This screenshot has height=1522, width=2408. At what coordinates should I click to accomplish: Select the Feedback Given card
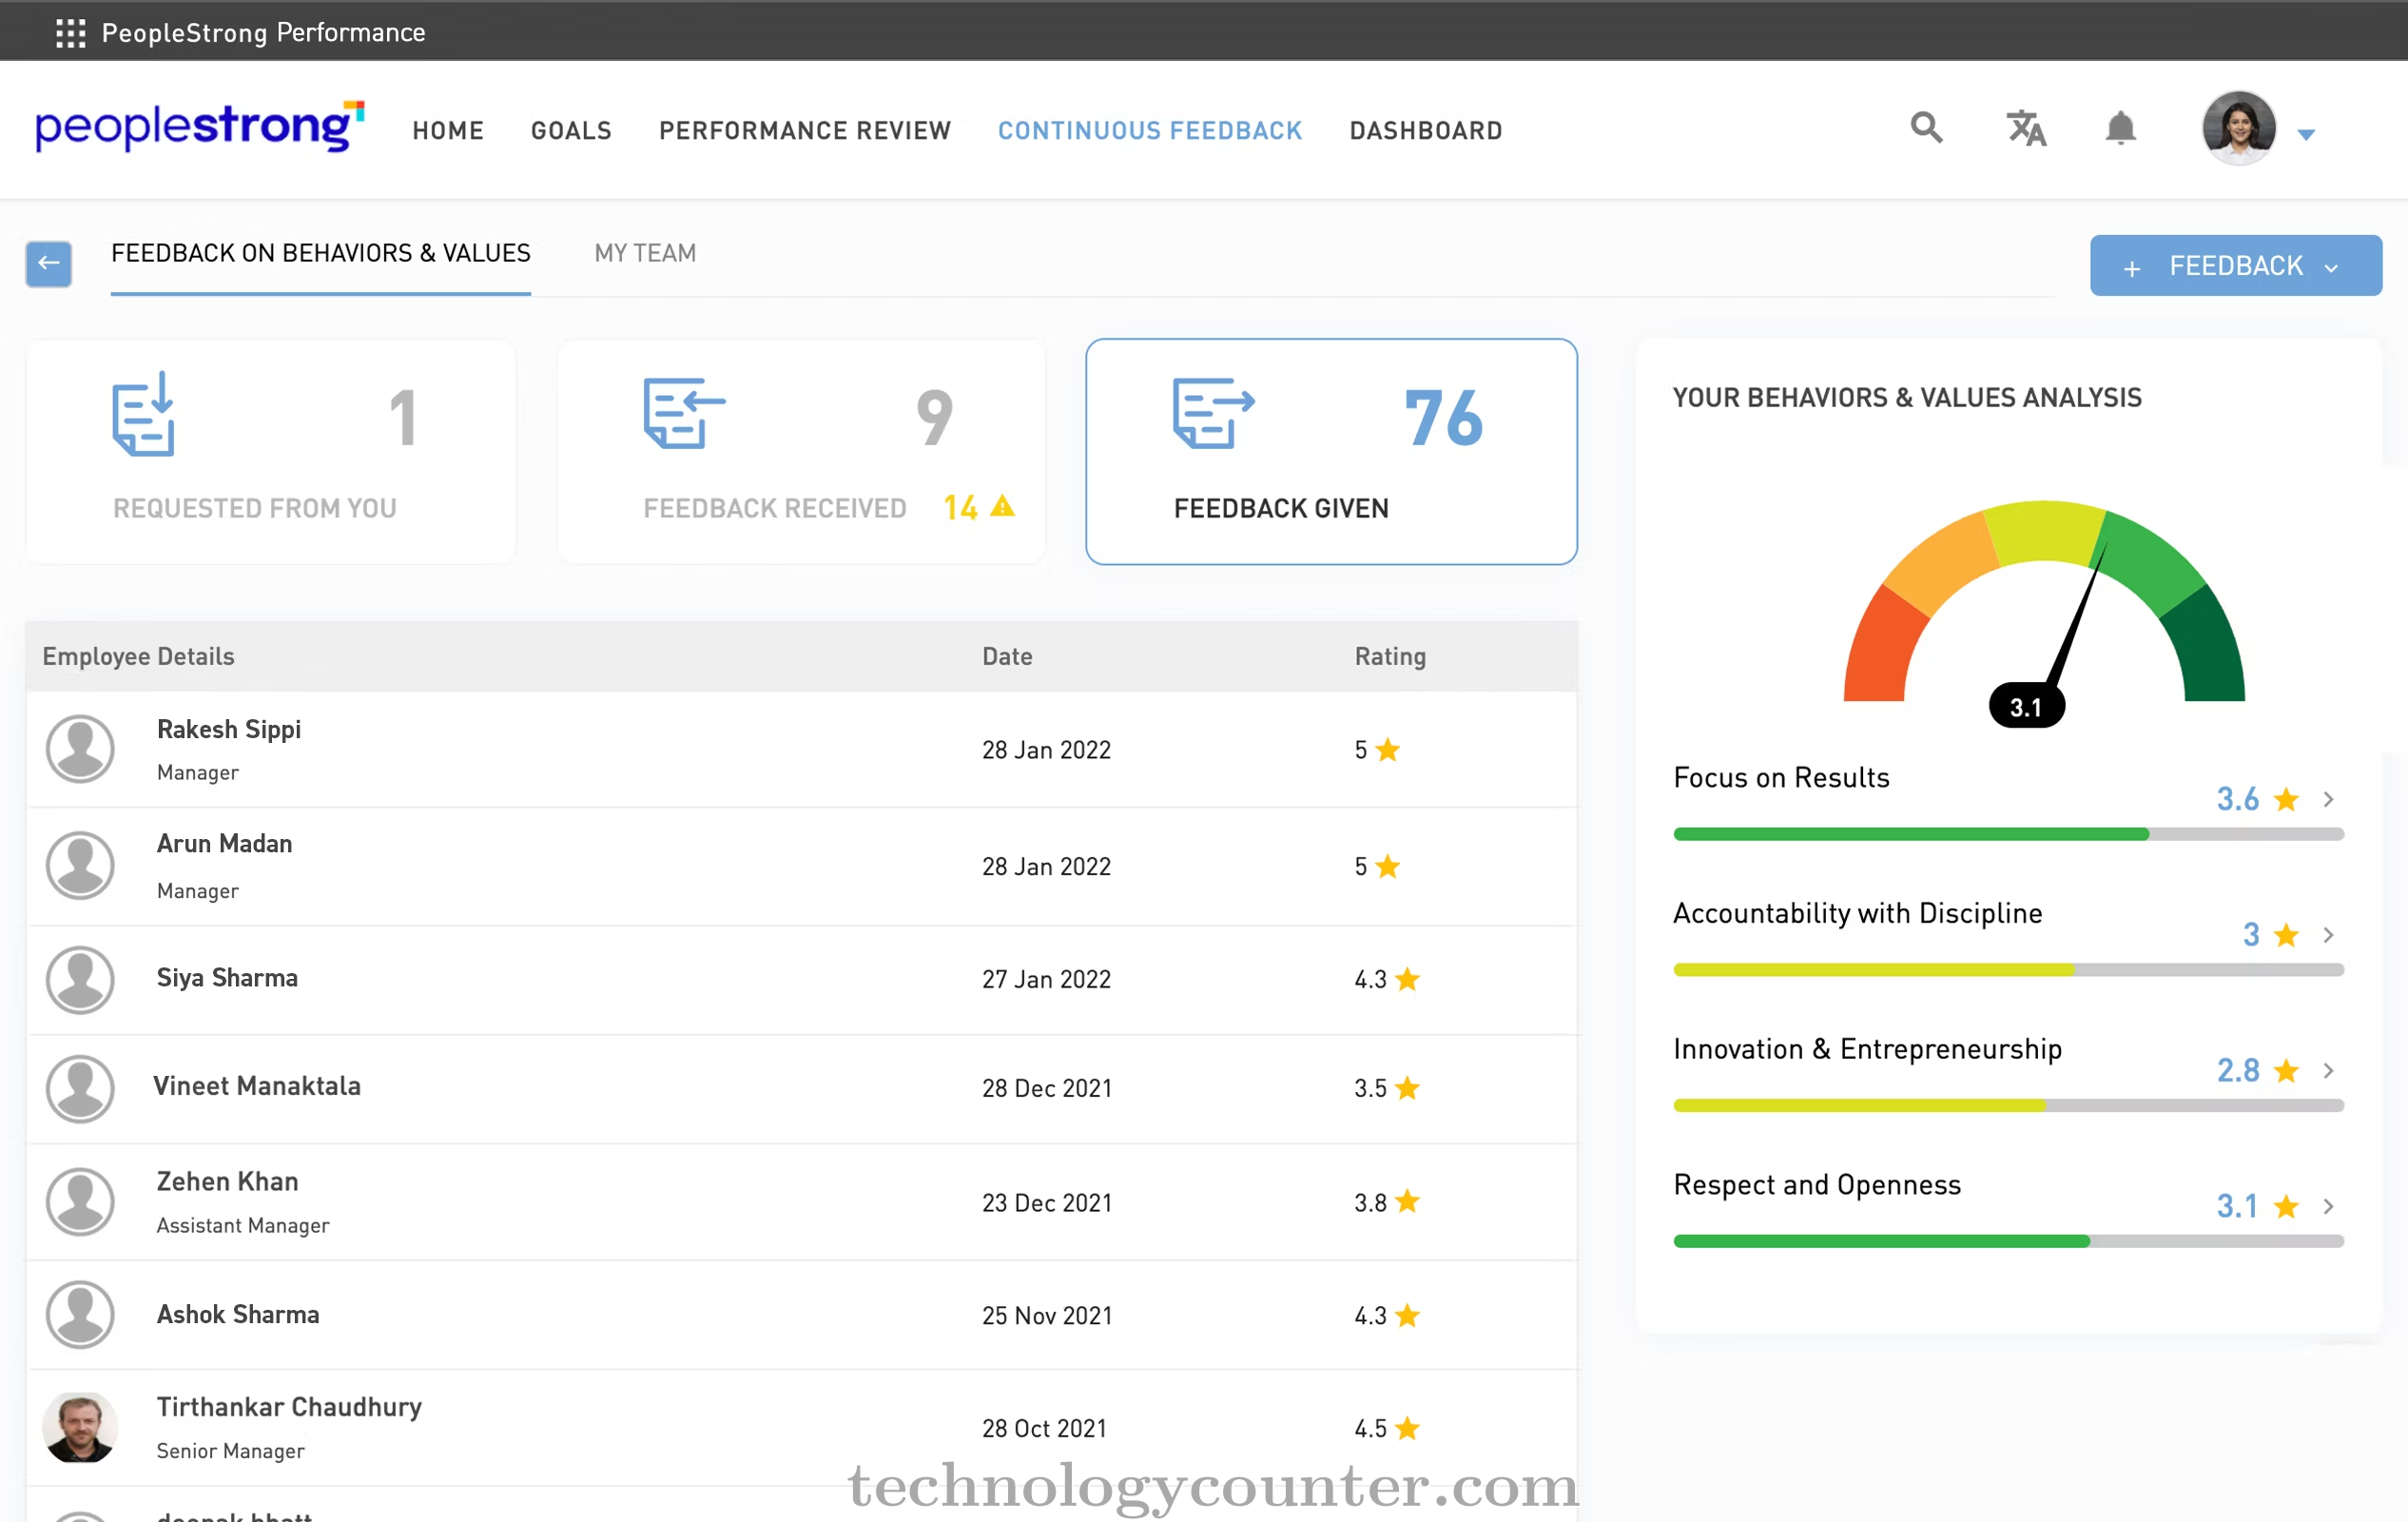click(x=1331, y=452)
